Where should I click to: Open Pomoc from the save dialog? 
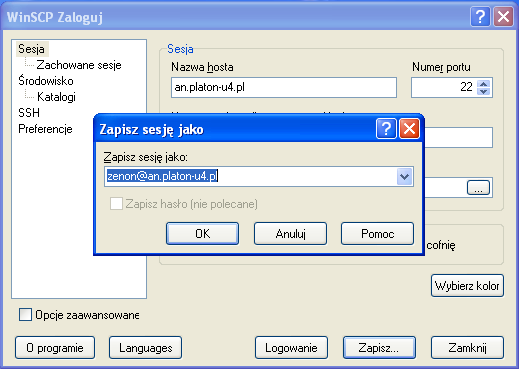(377, 233)
